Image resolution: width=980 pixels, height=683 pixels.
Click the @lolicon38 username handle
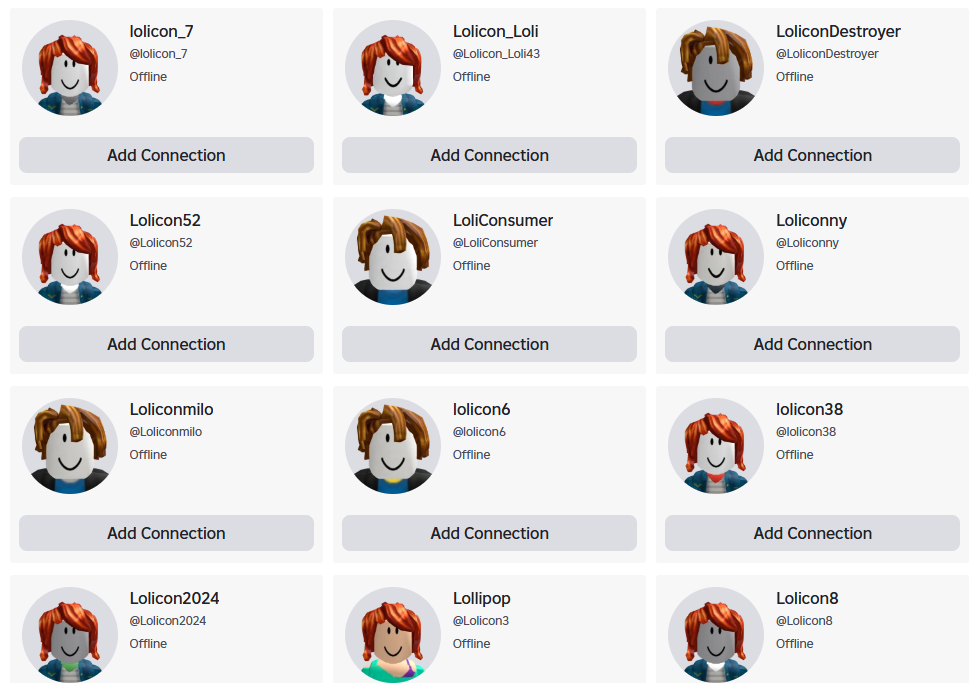(806, 432)
